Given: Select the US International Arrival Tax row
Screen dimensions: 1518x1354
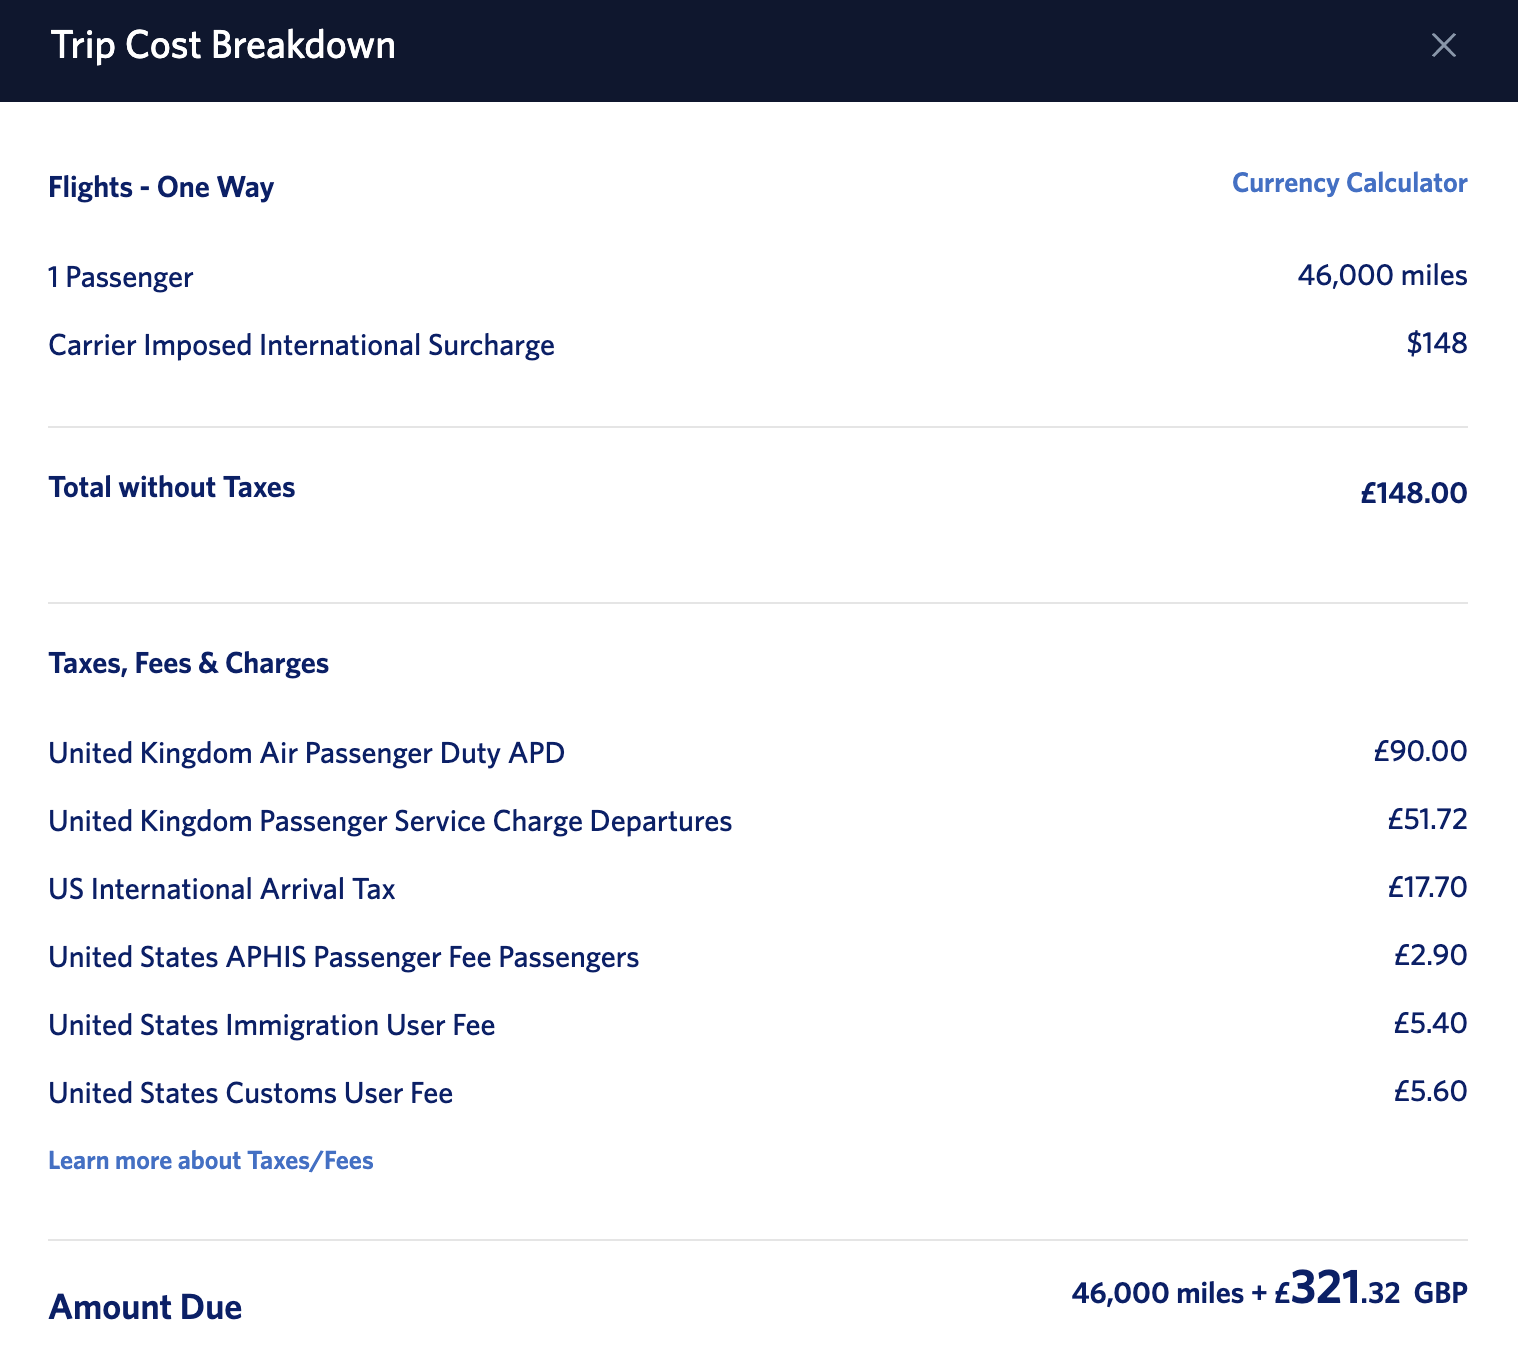Looking at the screenshot, I should tap(222, 889).
